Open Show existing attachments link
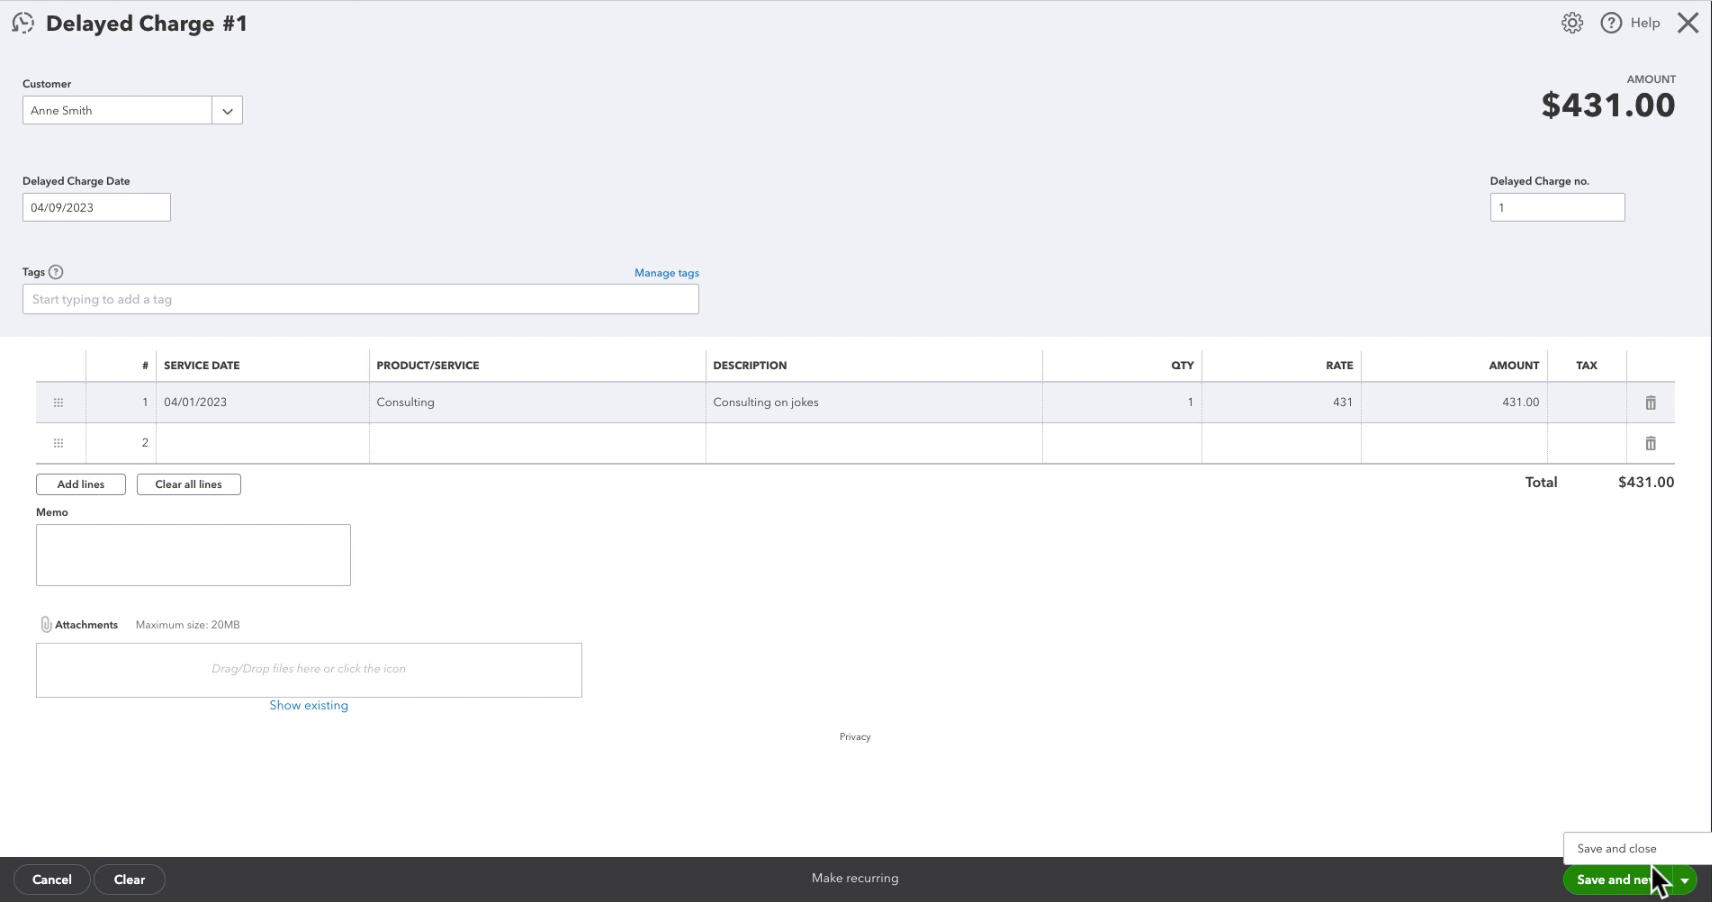 tap(309, 705)
